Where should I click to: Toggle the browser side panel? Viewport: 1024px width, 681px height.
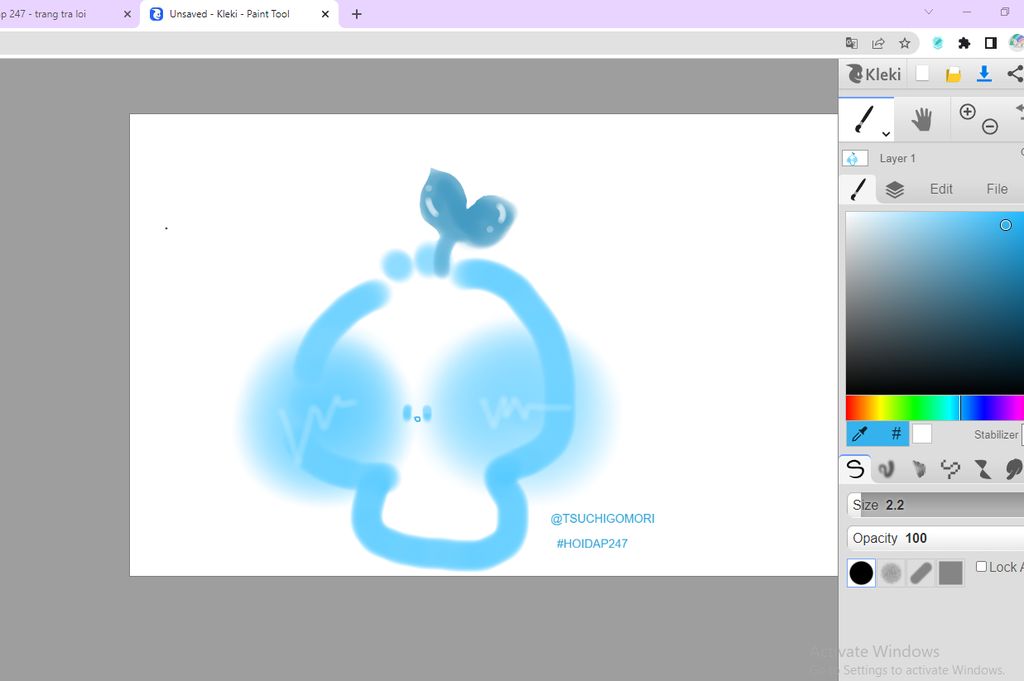(991, 43)
